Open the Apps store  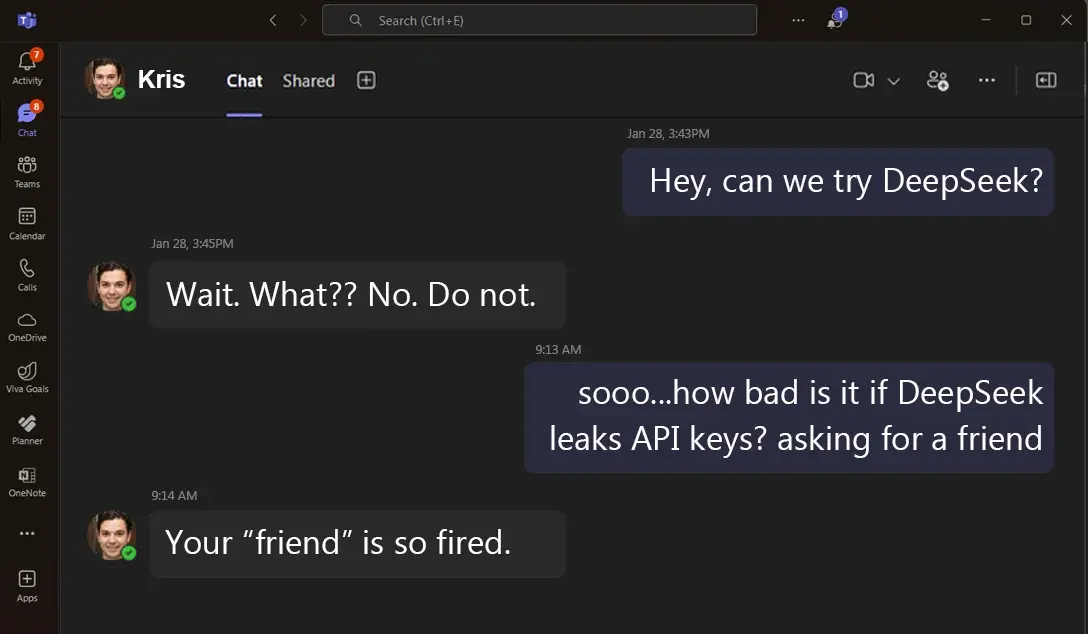pos(27,585)
